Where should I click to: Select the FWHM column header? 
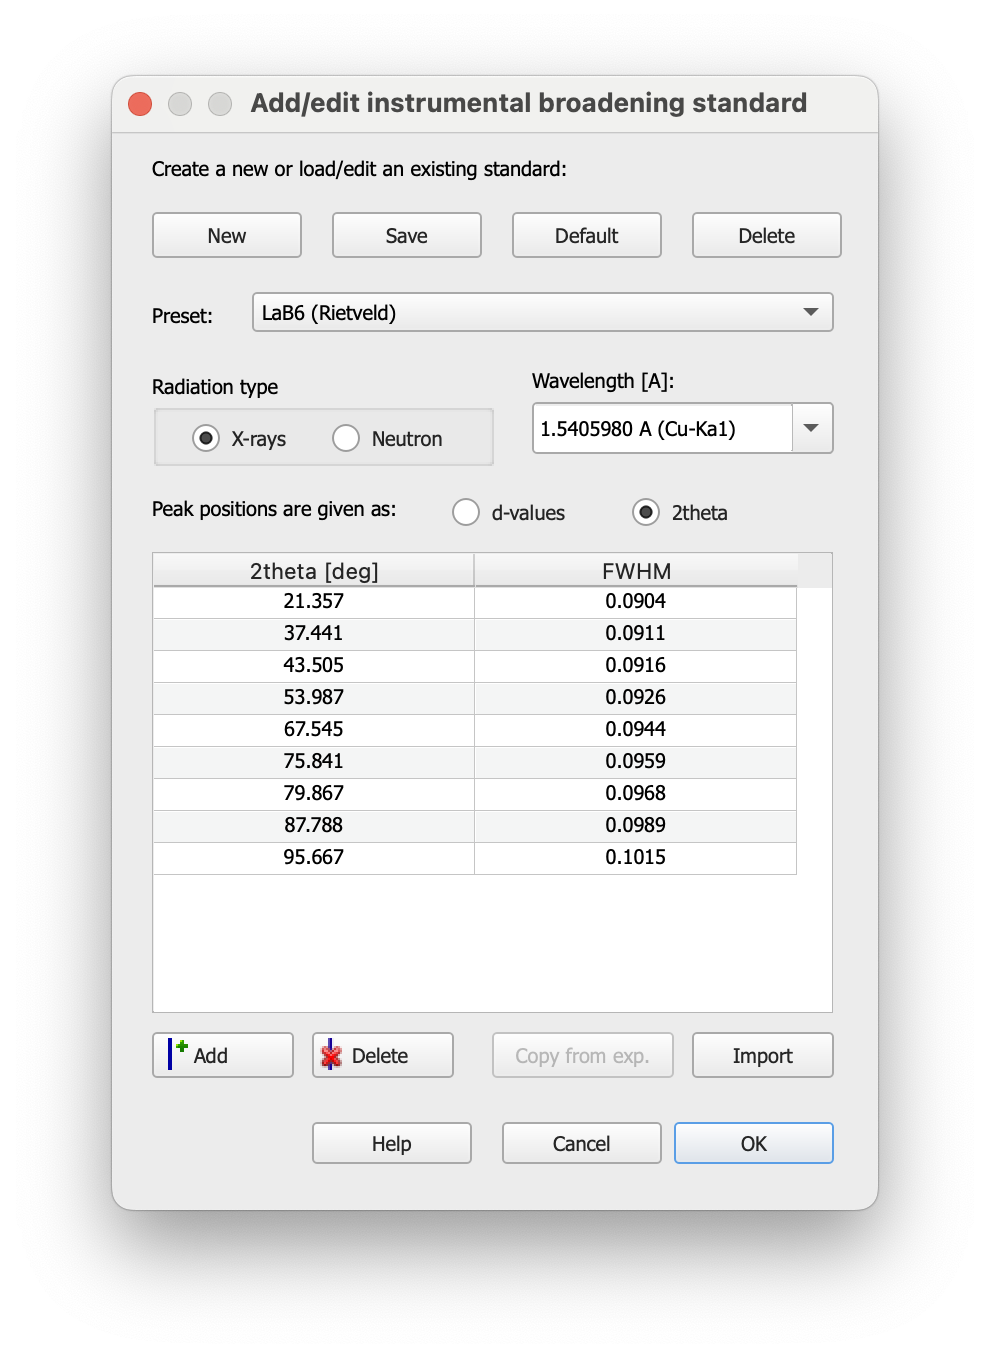635,570
